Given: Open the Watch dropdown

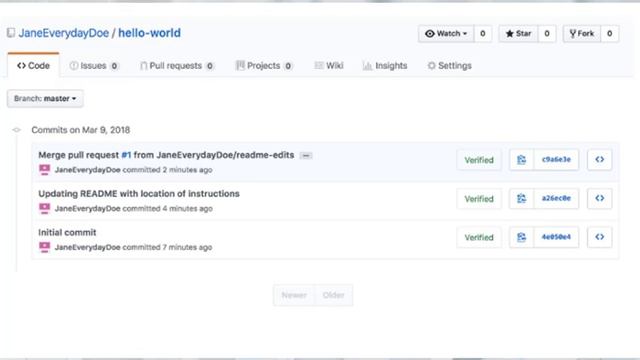Looking at the screenshot, I should [x=446, y=34].
